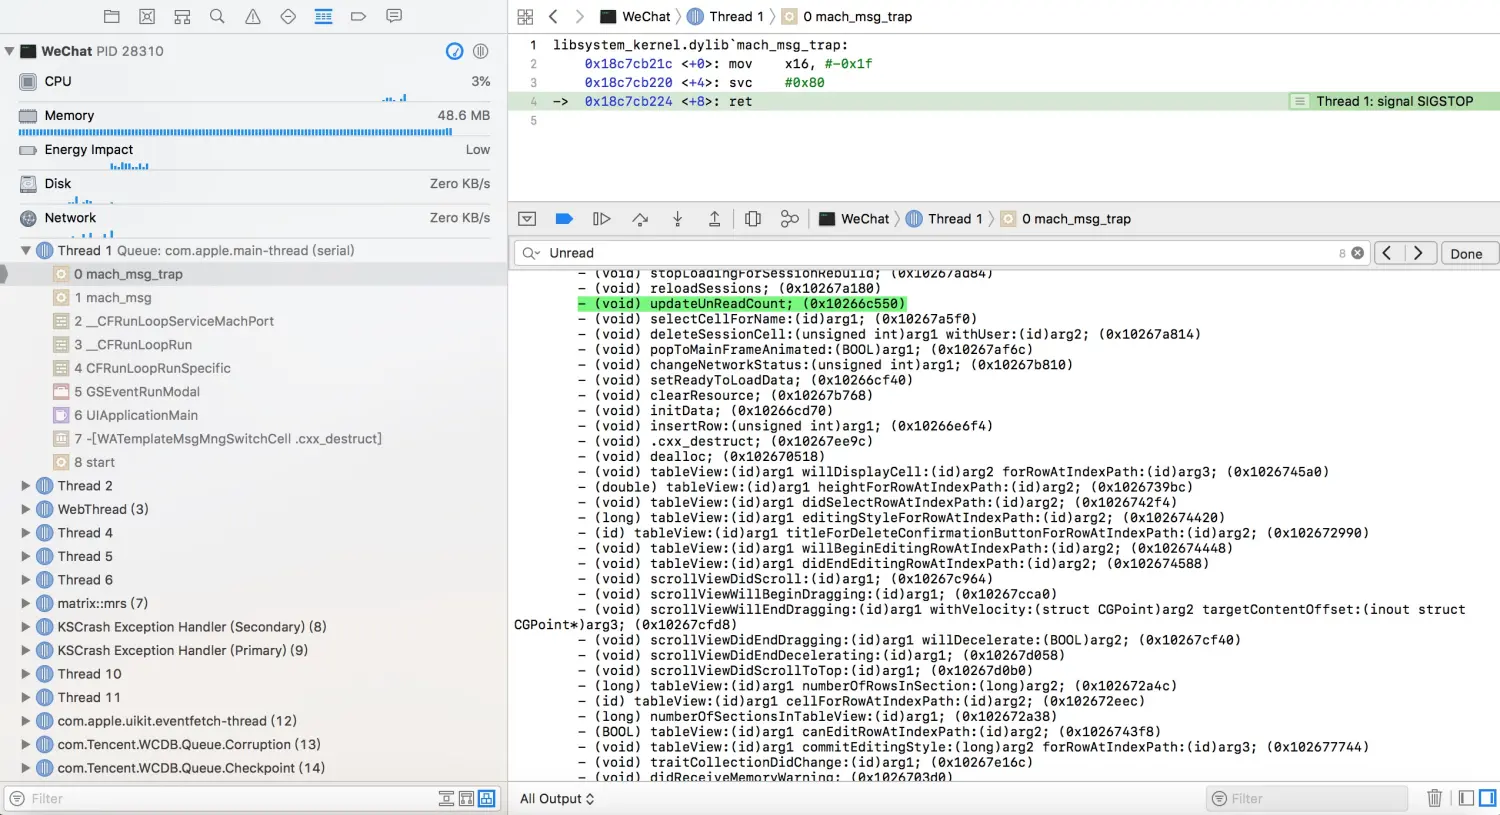
Task: Select the Energy Impact gauge row
Action: [254, 154]
